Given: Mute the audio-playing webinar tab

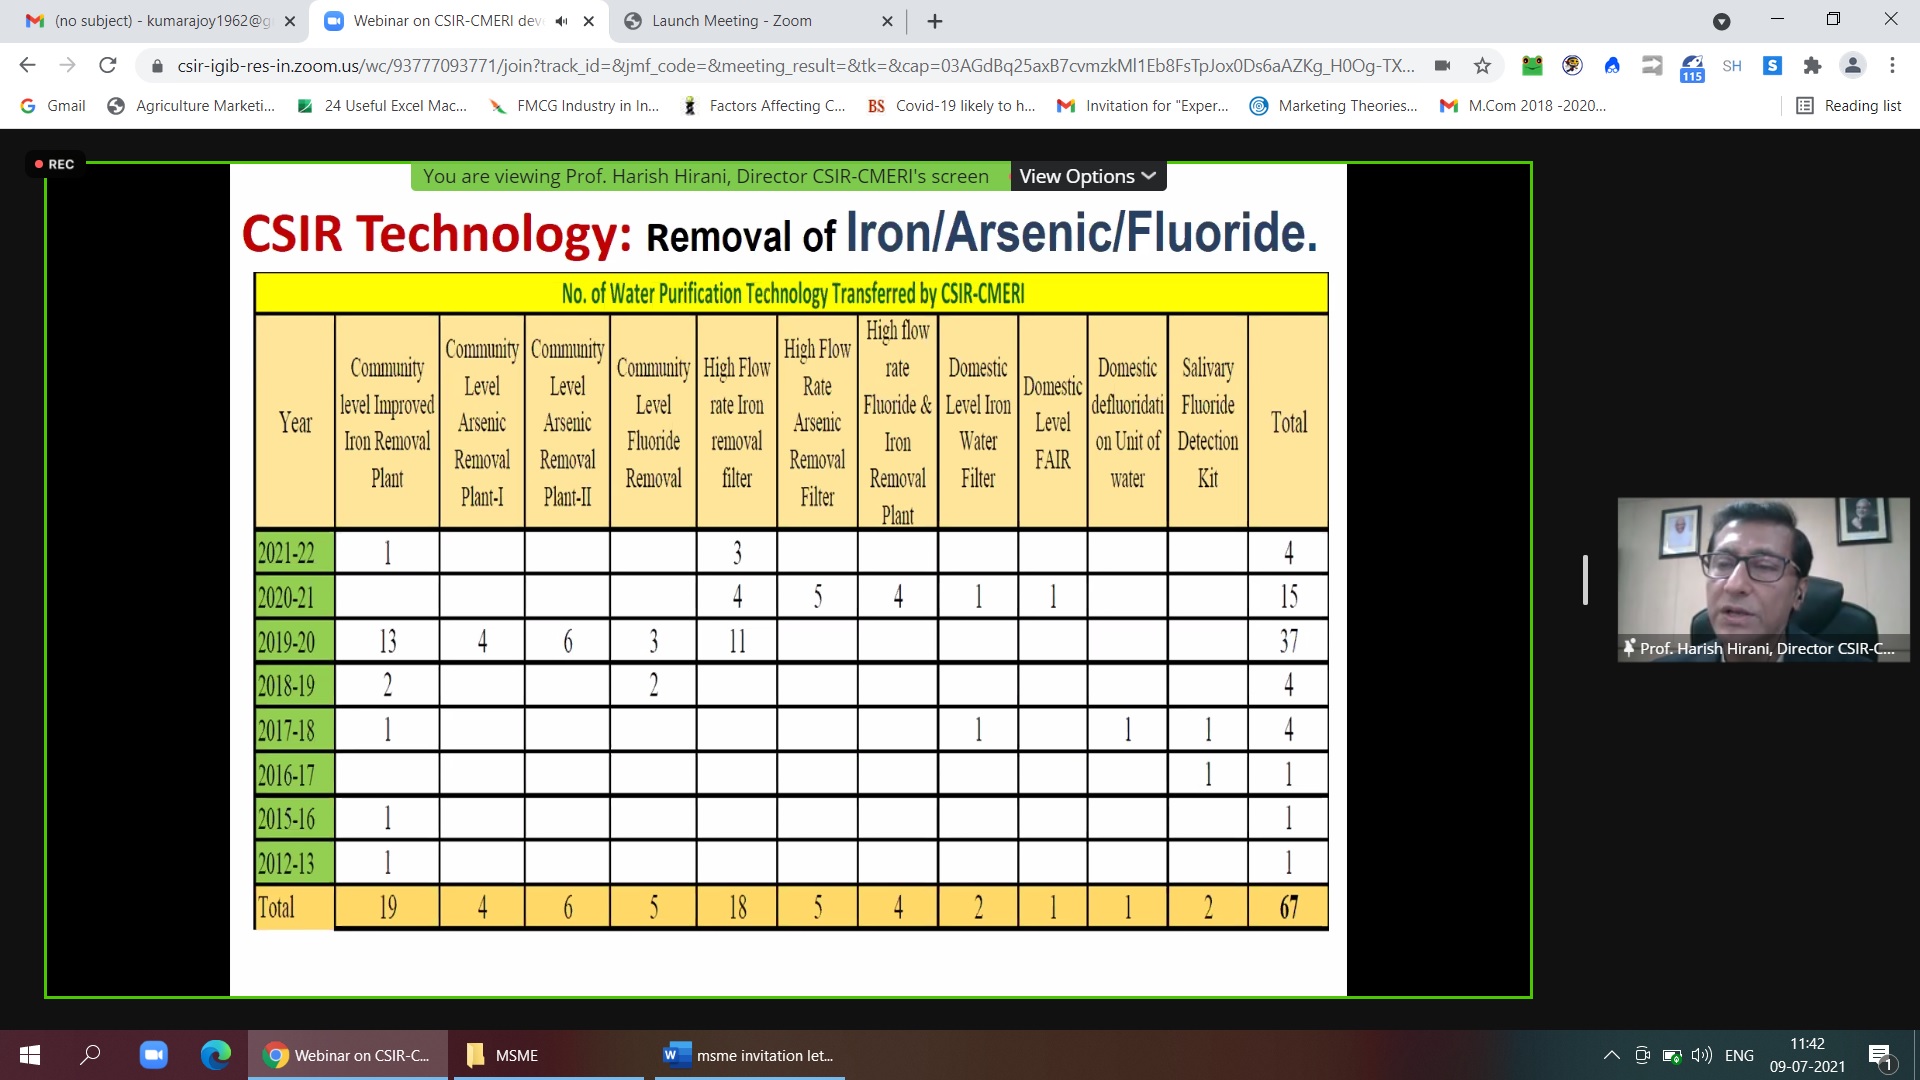Looking at the screenshot, I should pos(562,21).
